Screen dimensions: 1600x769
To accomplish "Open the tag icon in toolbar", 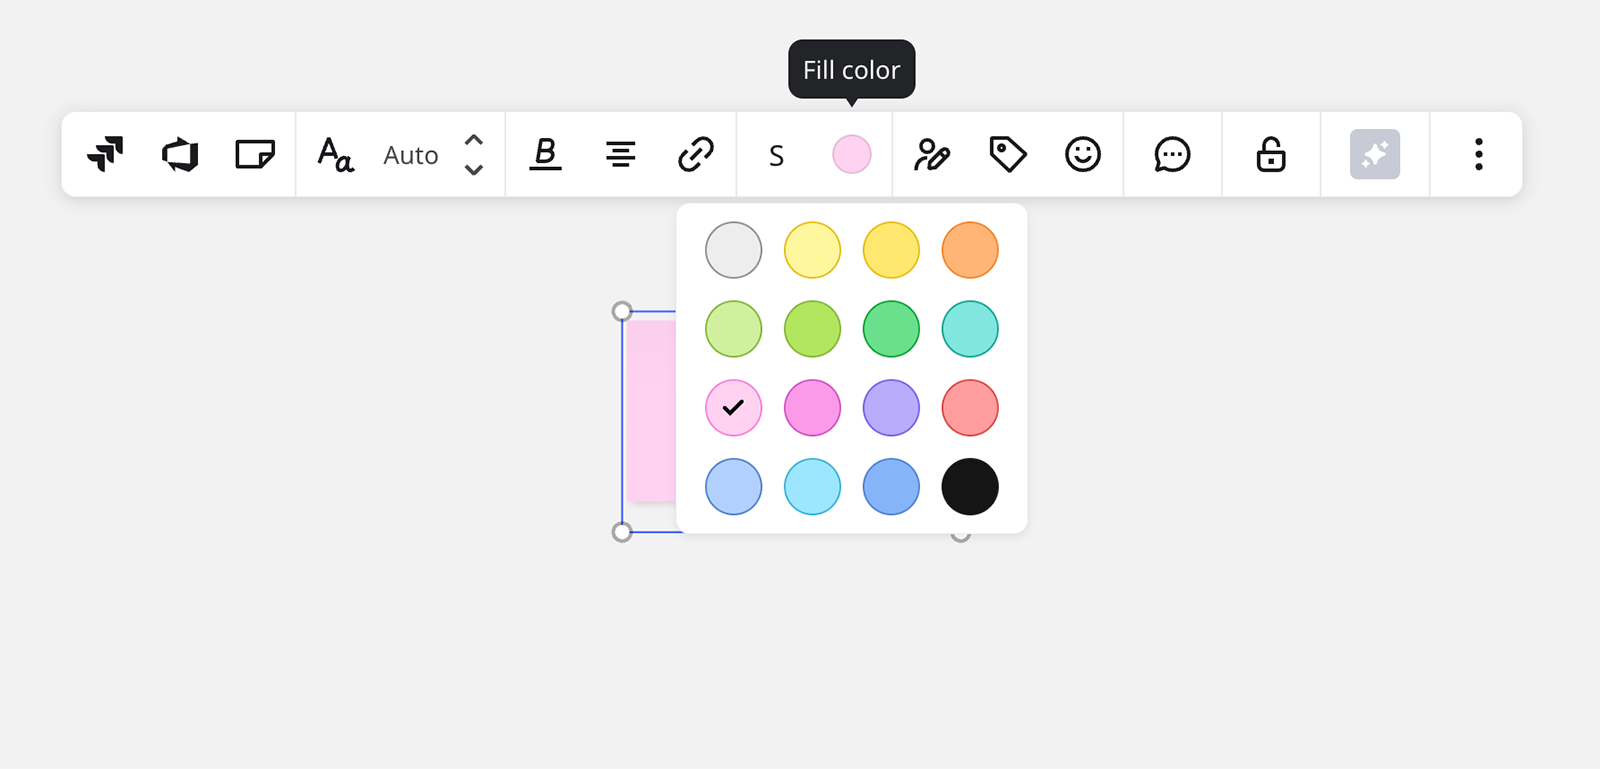I will [1007, 154].
